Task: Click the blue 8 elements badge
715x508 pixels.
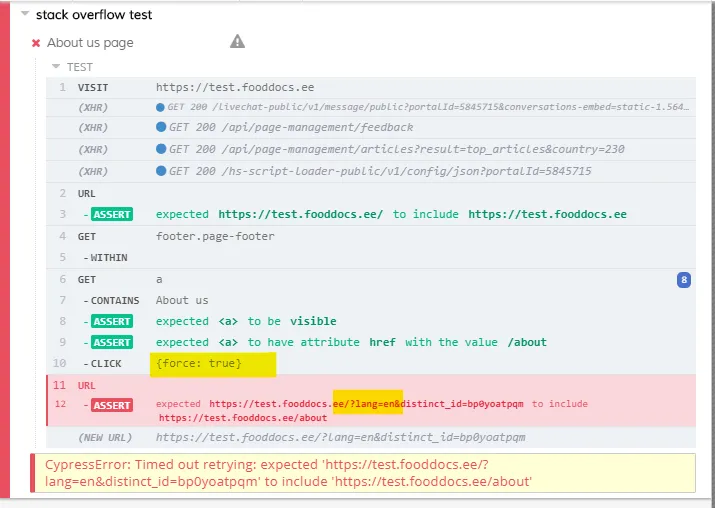Action: [x=684, y=280]
